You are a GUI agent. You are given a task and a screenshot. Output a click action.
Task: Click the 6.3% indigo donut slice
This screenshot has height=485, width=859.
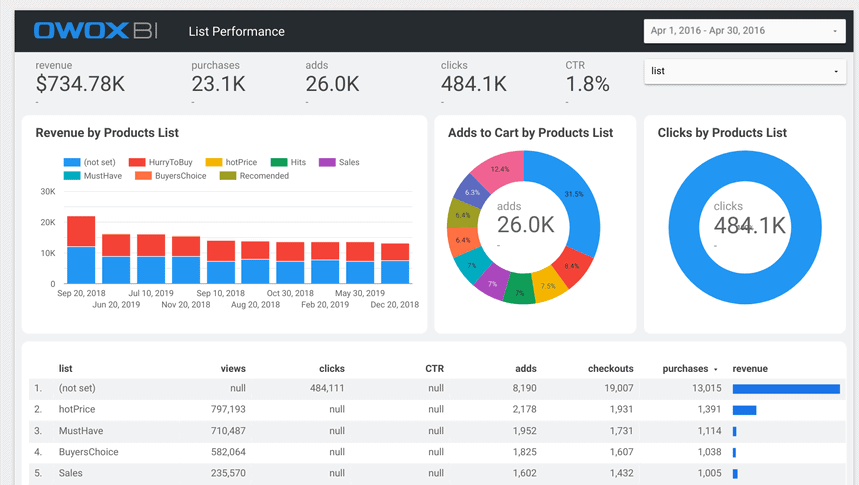[472, 192]
